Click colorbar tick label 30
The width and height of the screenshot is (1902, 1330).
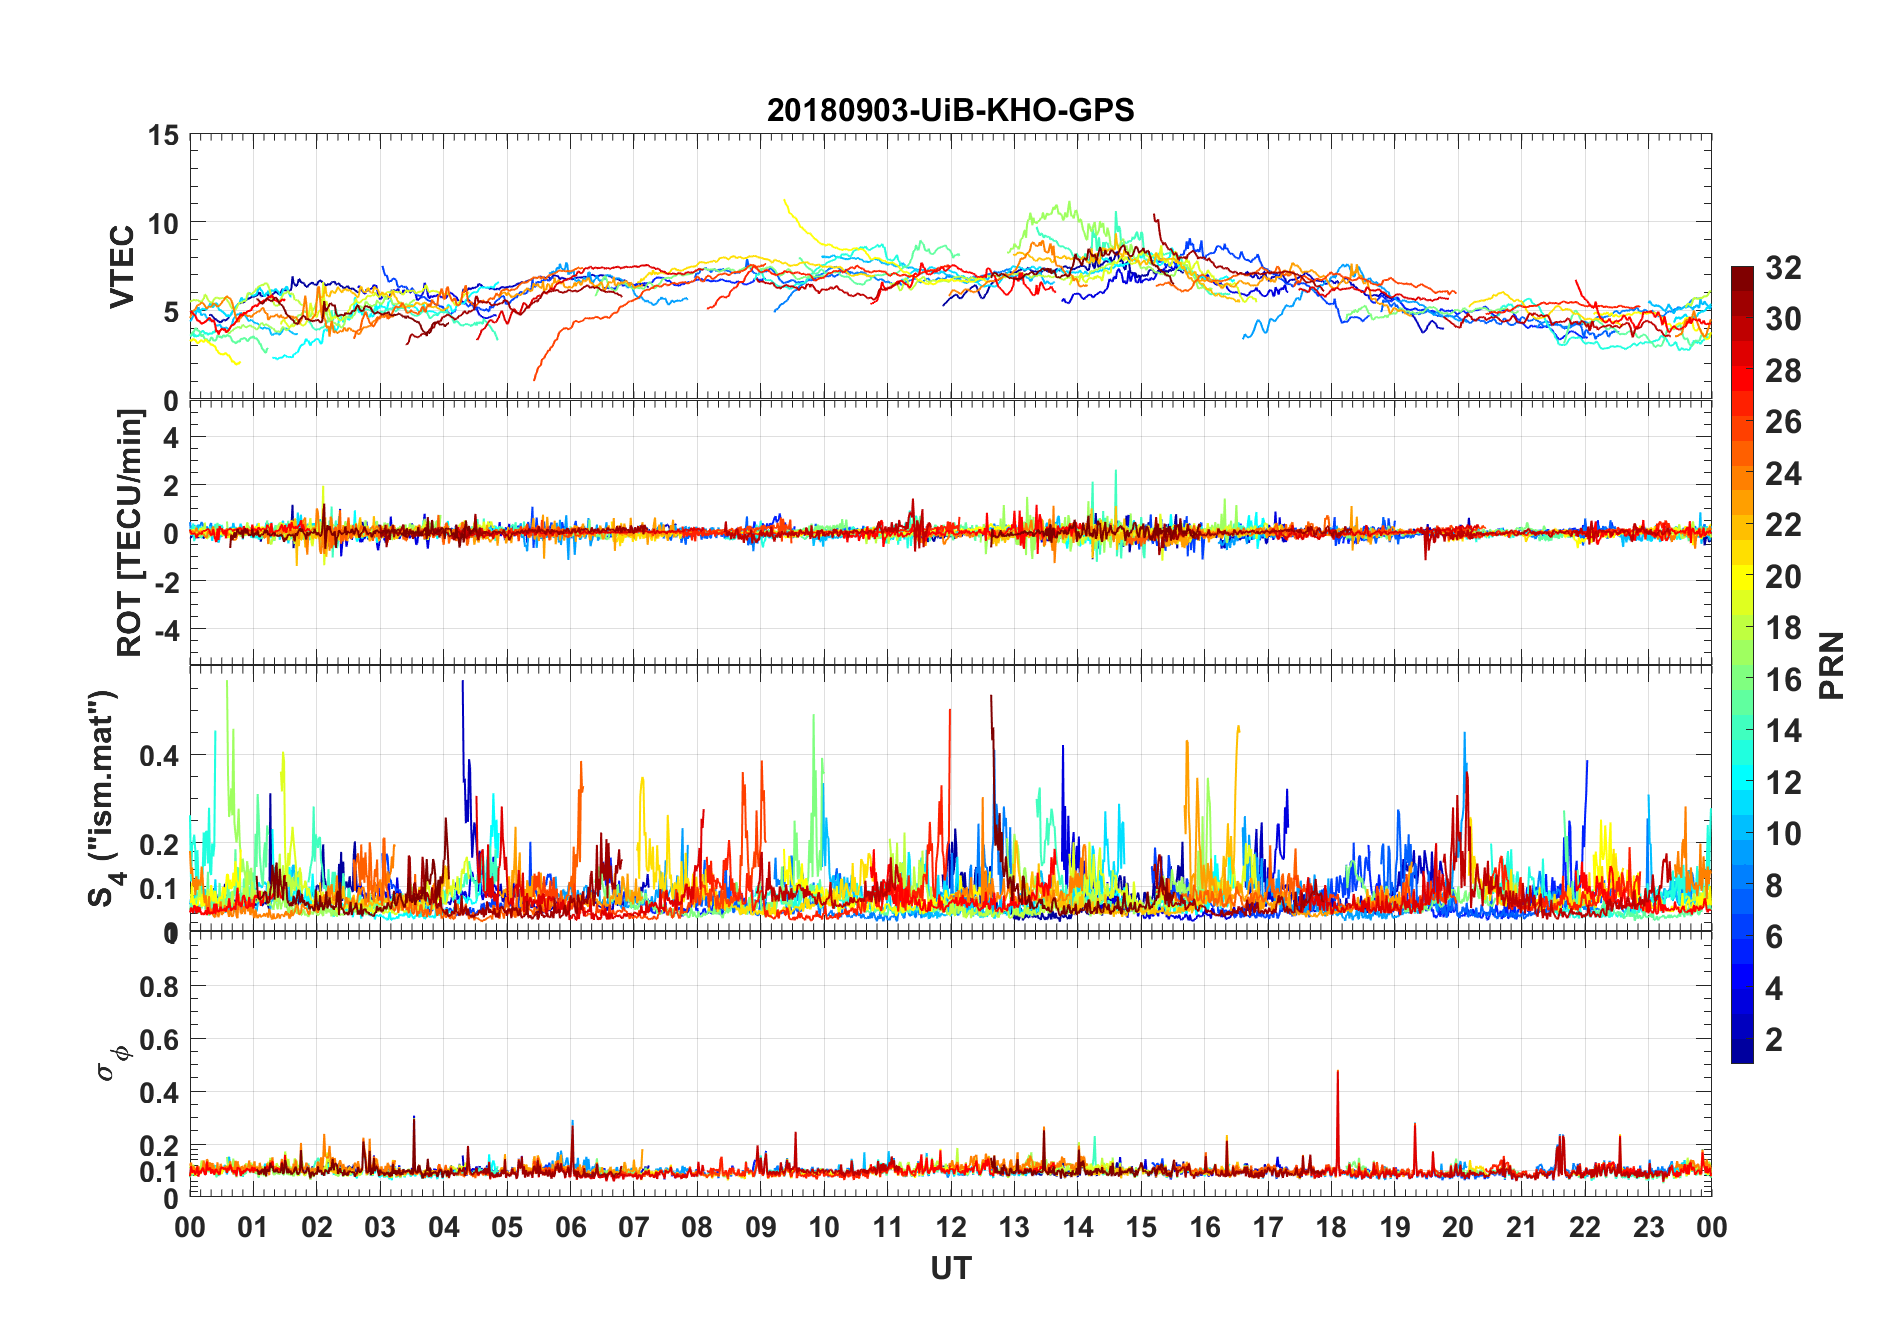1783,319
